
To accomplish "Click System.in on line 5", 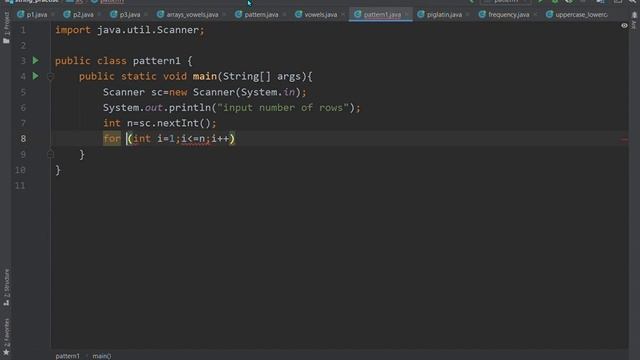I will 268,92.
